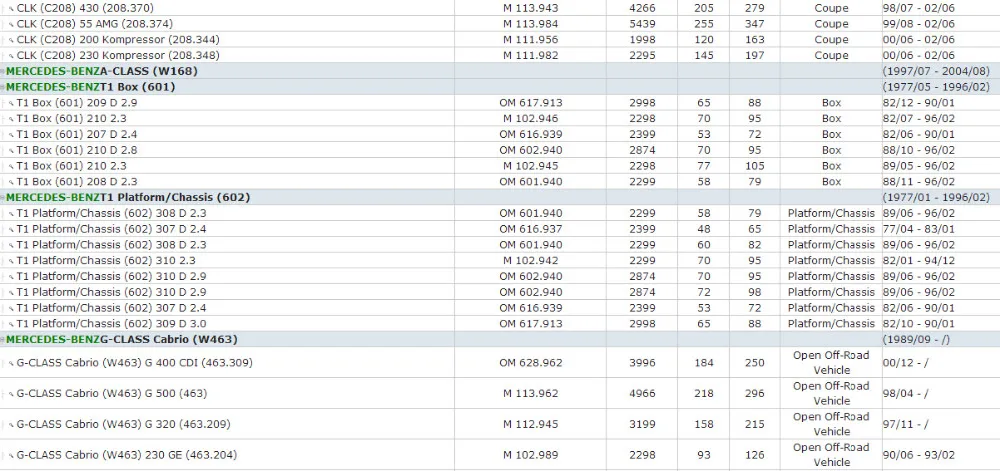
Task: Click Open Off-Road Vehicle in G 500 row
Action: [831, 394]
